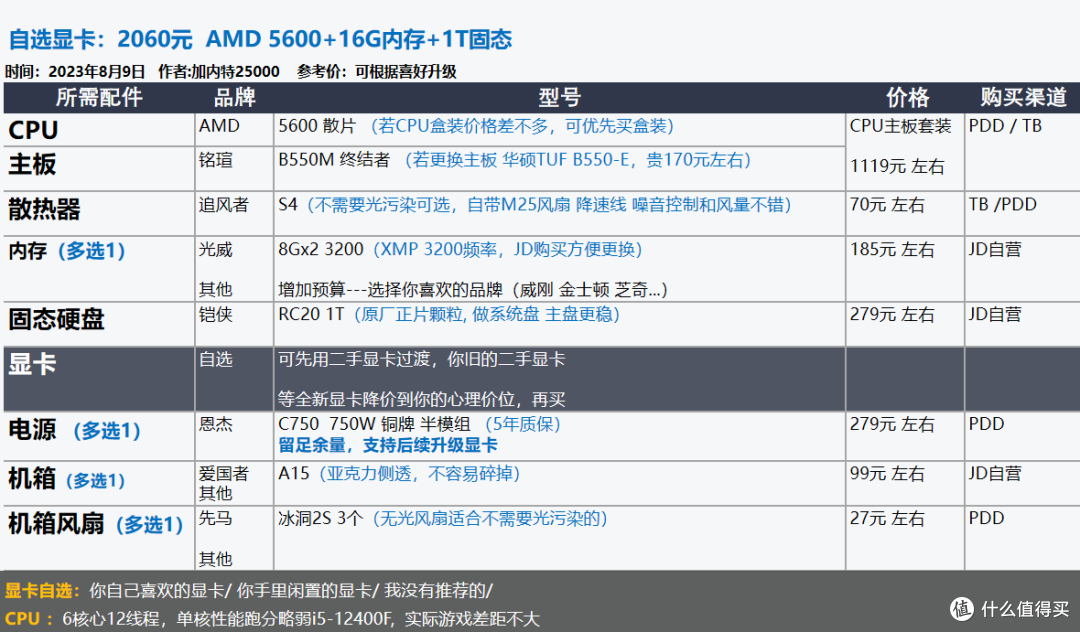Click the title '自选显卡: 2060元 AMD 5600+16G内存+1T固态'
The height and width of the screenshot is (632, 1080).
tap(260, 39)
